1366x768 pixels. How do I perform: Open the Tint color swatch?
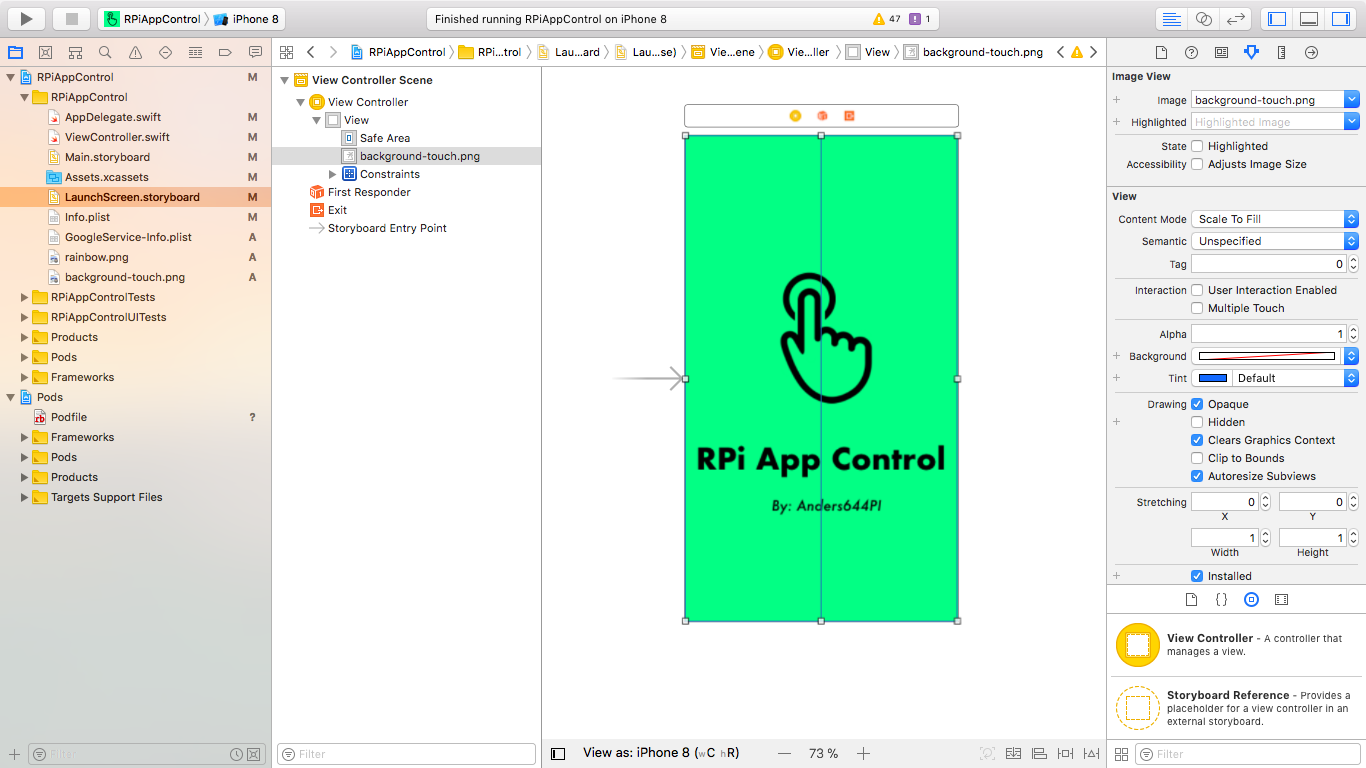[1211, 377]
